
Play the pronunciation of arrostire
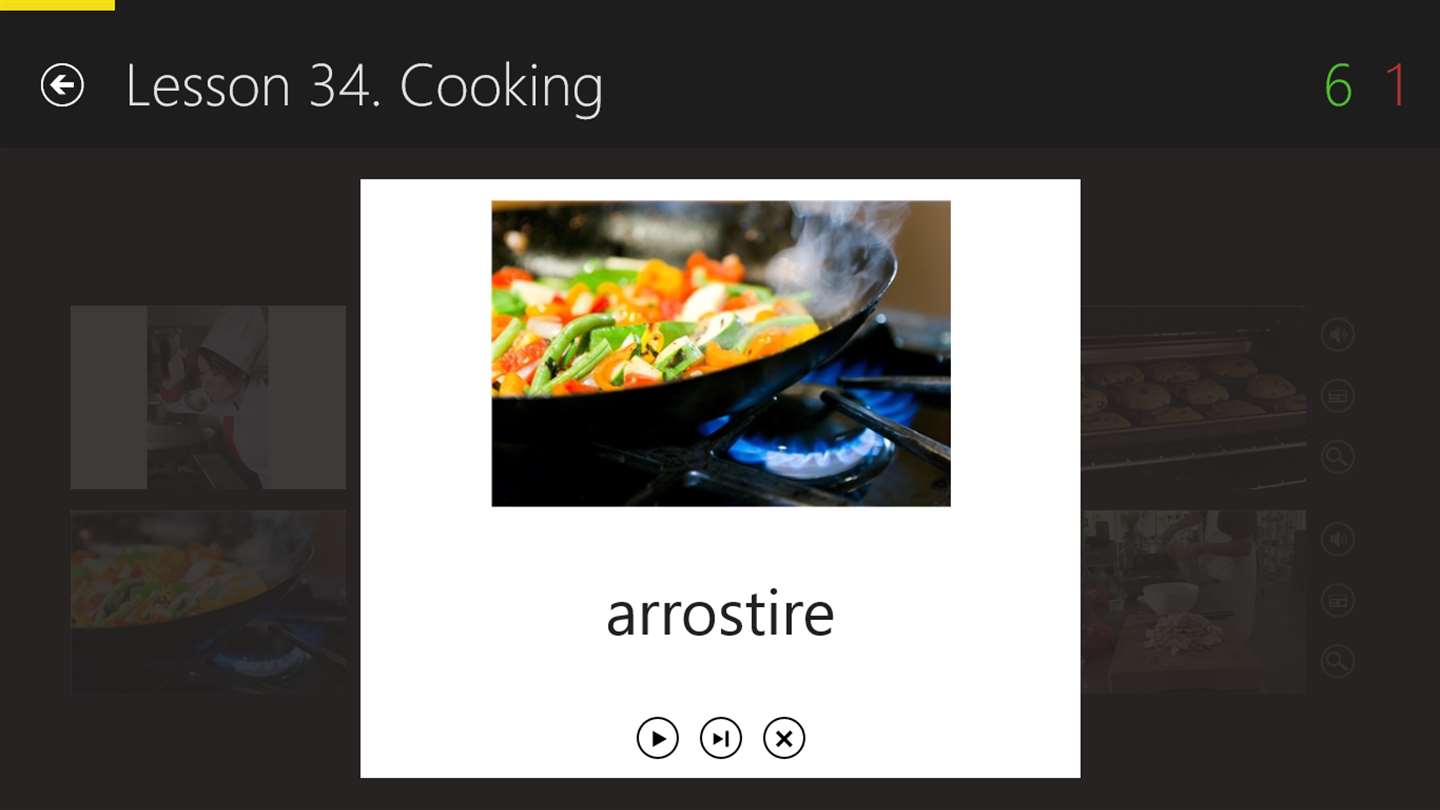pos(658,738)
